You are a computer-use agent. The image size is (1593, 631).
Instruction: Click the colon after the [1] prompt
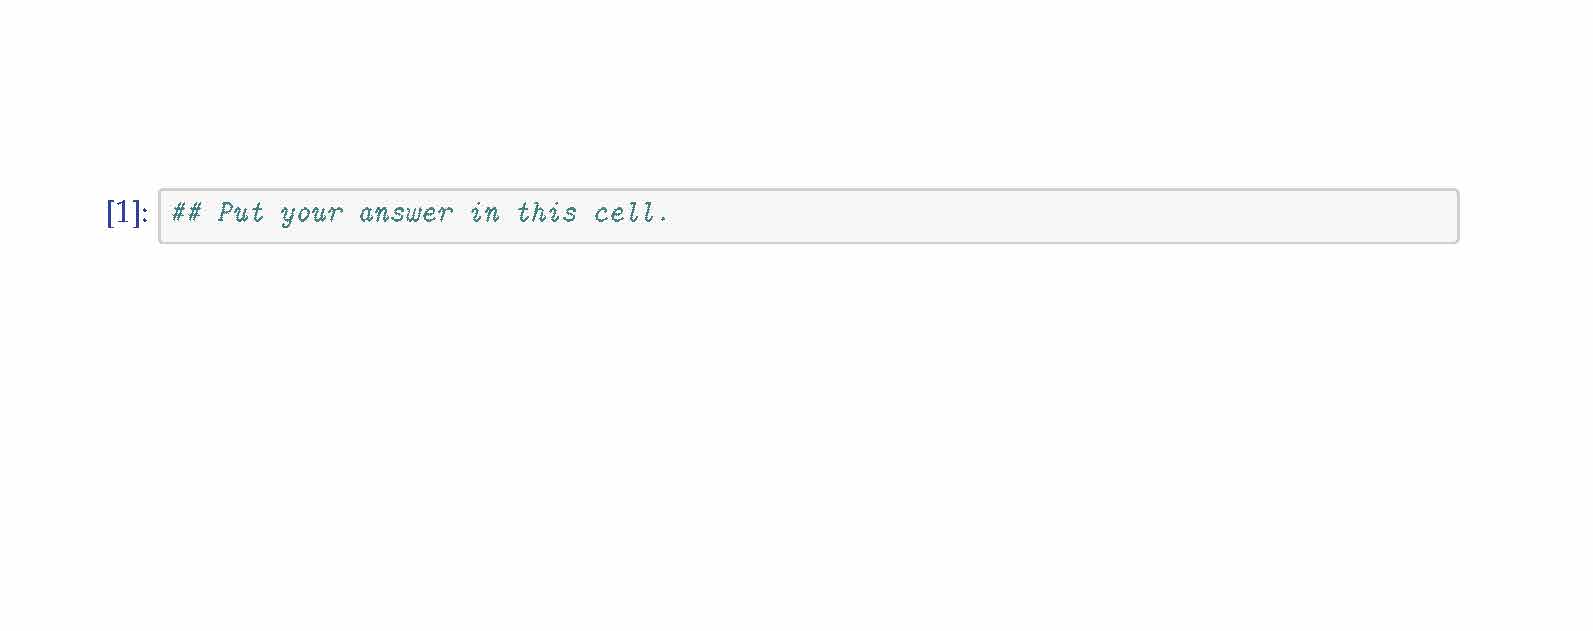tap(145, 215)
